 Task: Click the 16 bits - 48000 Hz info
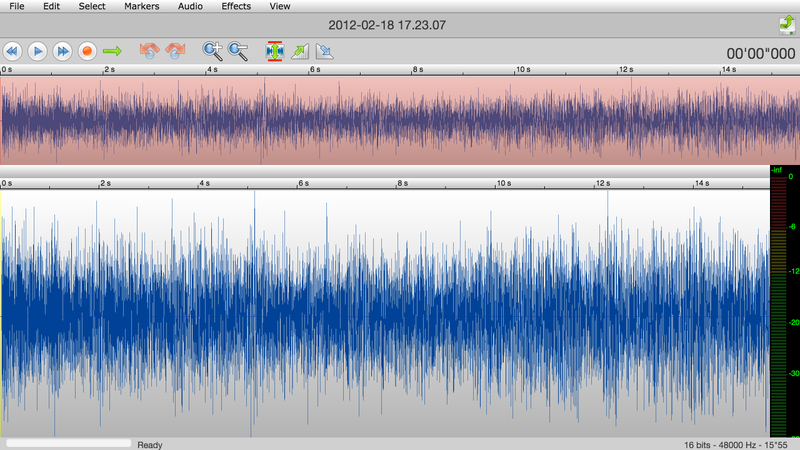pos(736,445)
